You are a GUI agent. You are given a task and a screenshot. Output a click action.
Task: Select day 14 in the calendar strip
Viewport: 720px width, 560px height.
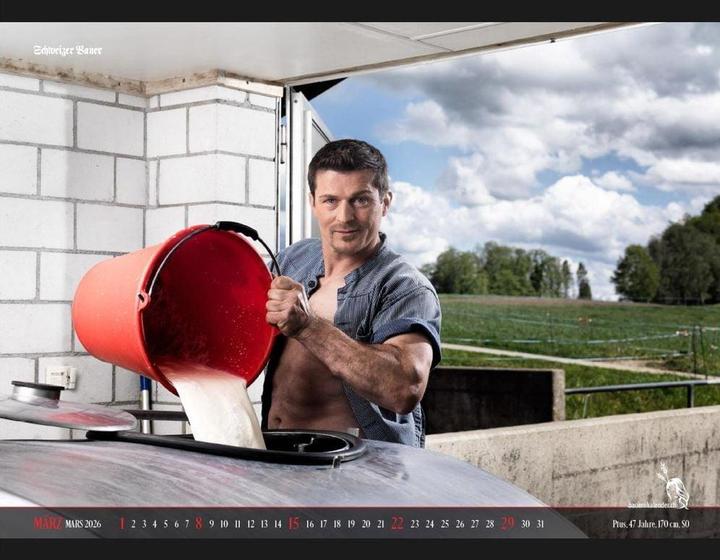tap(277, 524)
